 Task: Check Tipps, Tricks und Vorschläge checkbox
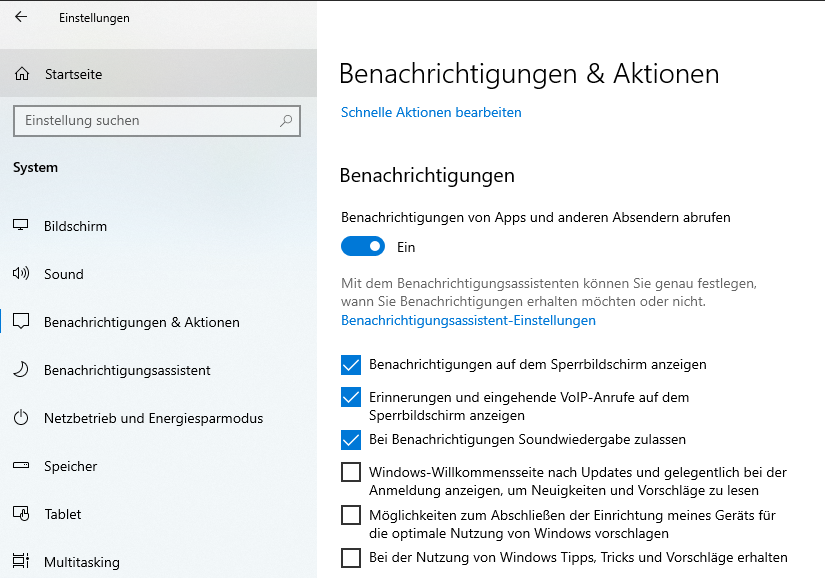[x=351, y=558]
